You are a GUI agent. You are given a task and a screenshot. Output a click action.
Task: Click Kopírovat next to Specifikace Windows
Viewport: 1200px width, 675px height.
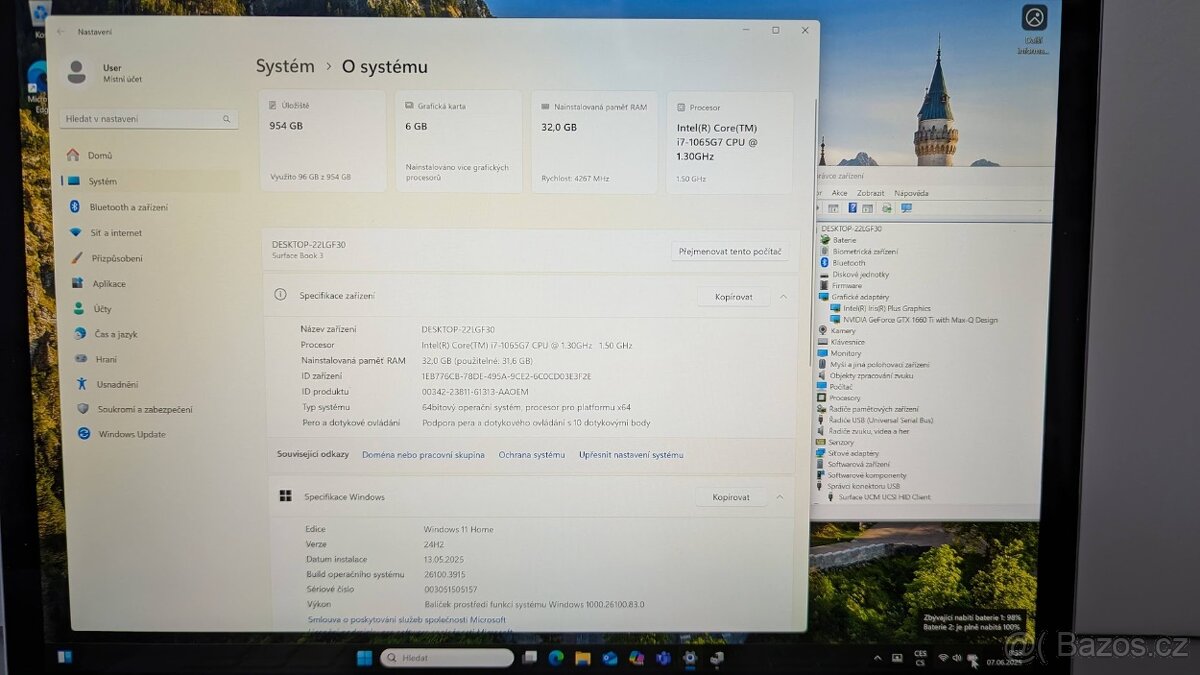click(x=730, y=496)
